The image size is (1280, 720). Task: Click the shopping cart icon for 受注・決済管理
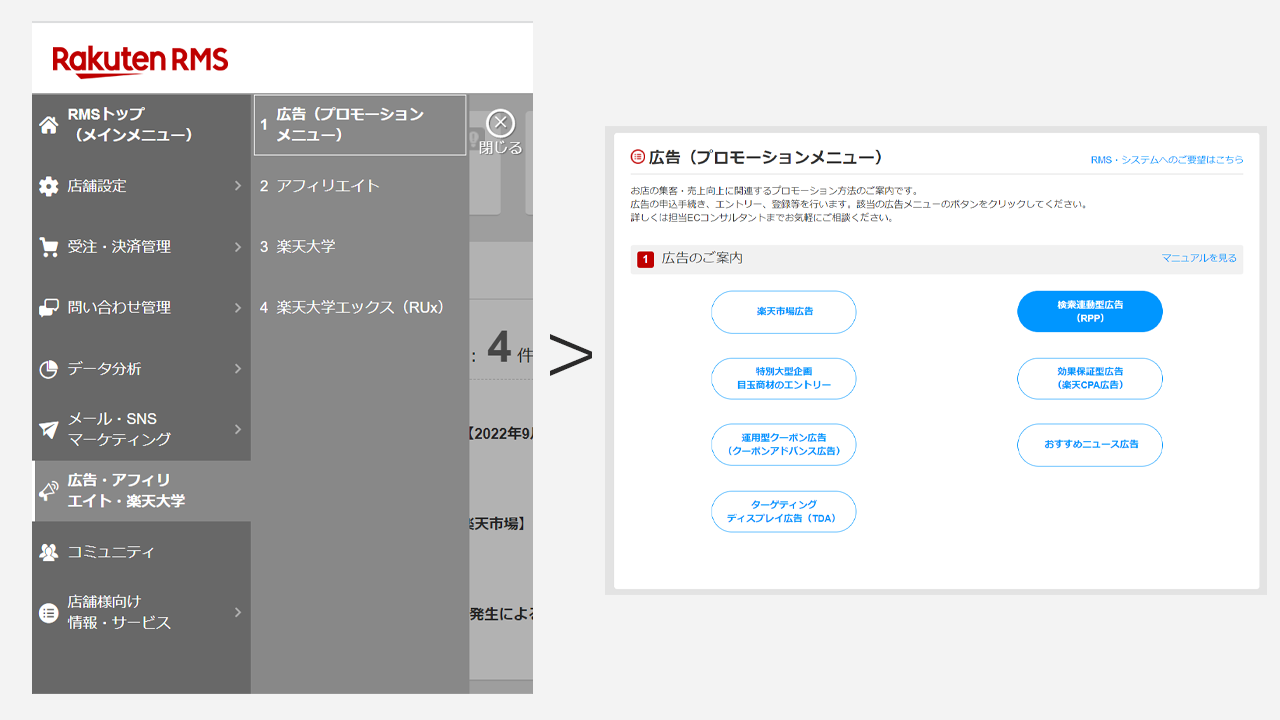(x=48, y=247)
